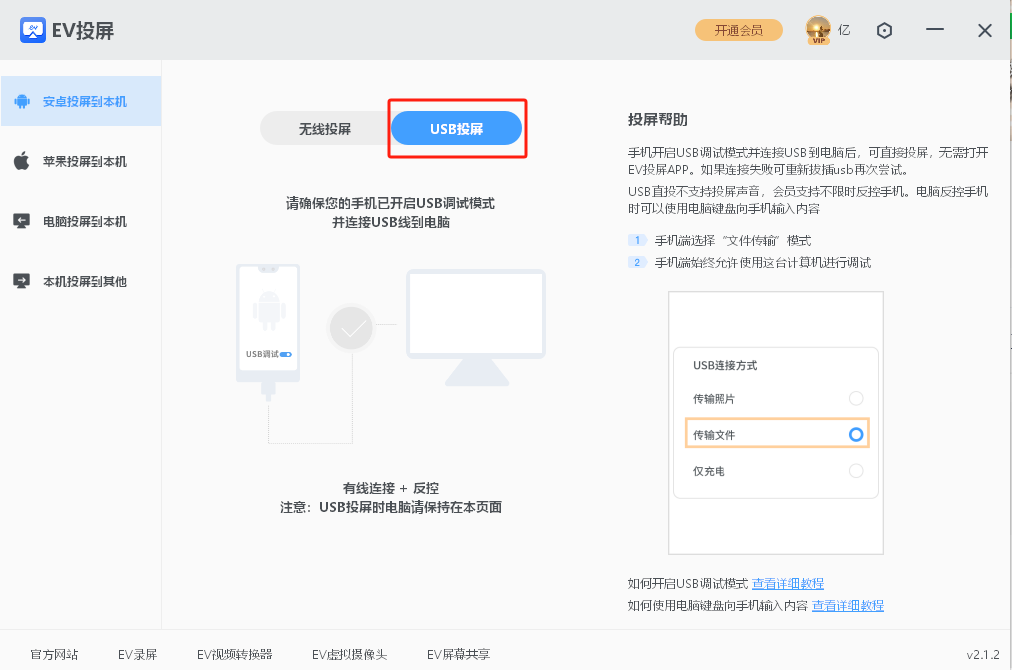The width and height of the screenshot is (1012, 670).
Task: Click the VIP avatar icon
Action: [817, 30]
